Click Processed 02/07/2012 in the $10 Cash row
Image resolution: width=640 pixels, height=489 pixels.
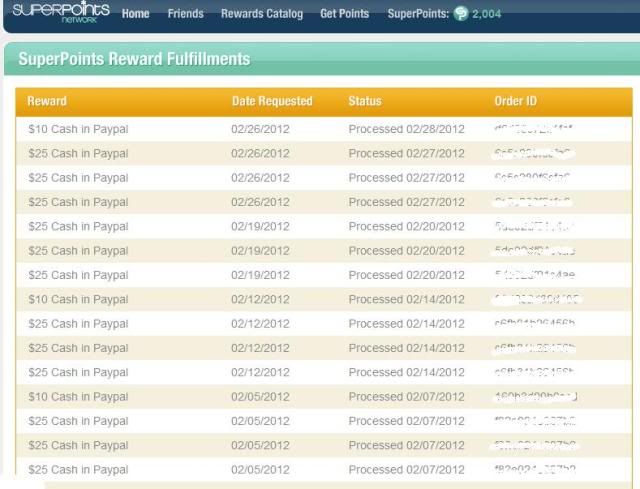pos(407,397)
